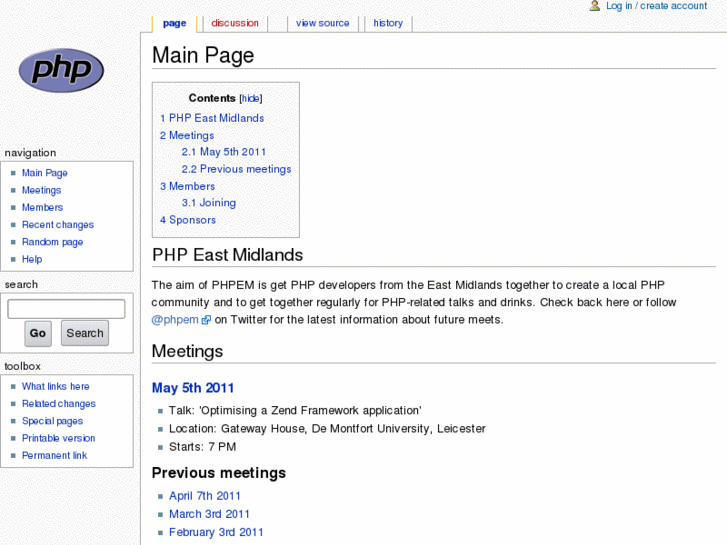Click the 'navigation' sidebar heading

point(31,153)
